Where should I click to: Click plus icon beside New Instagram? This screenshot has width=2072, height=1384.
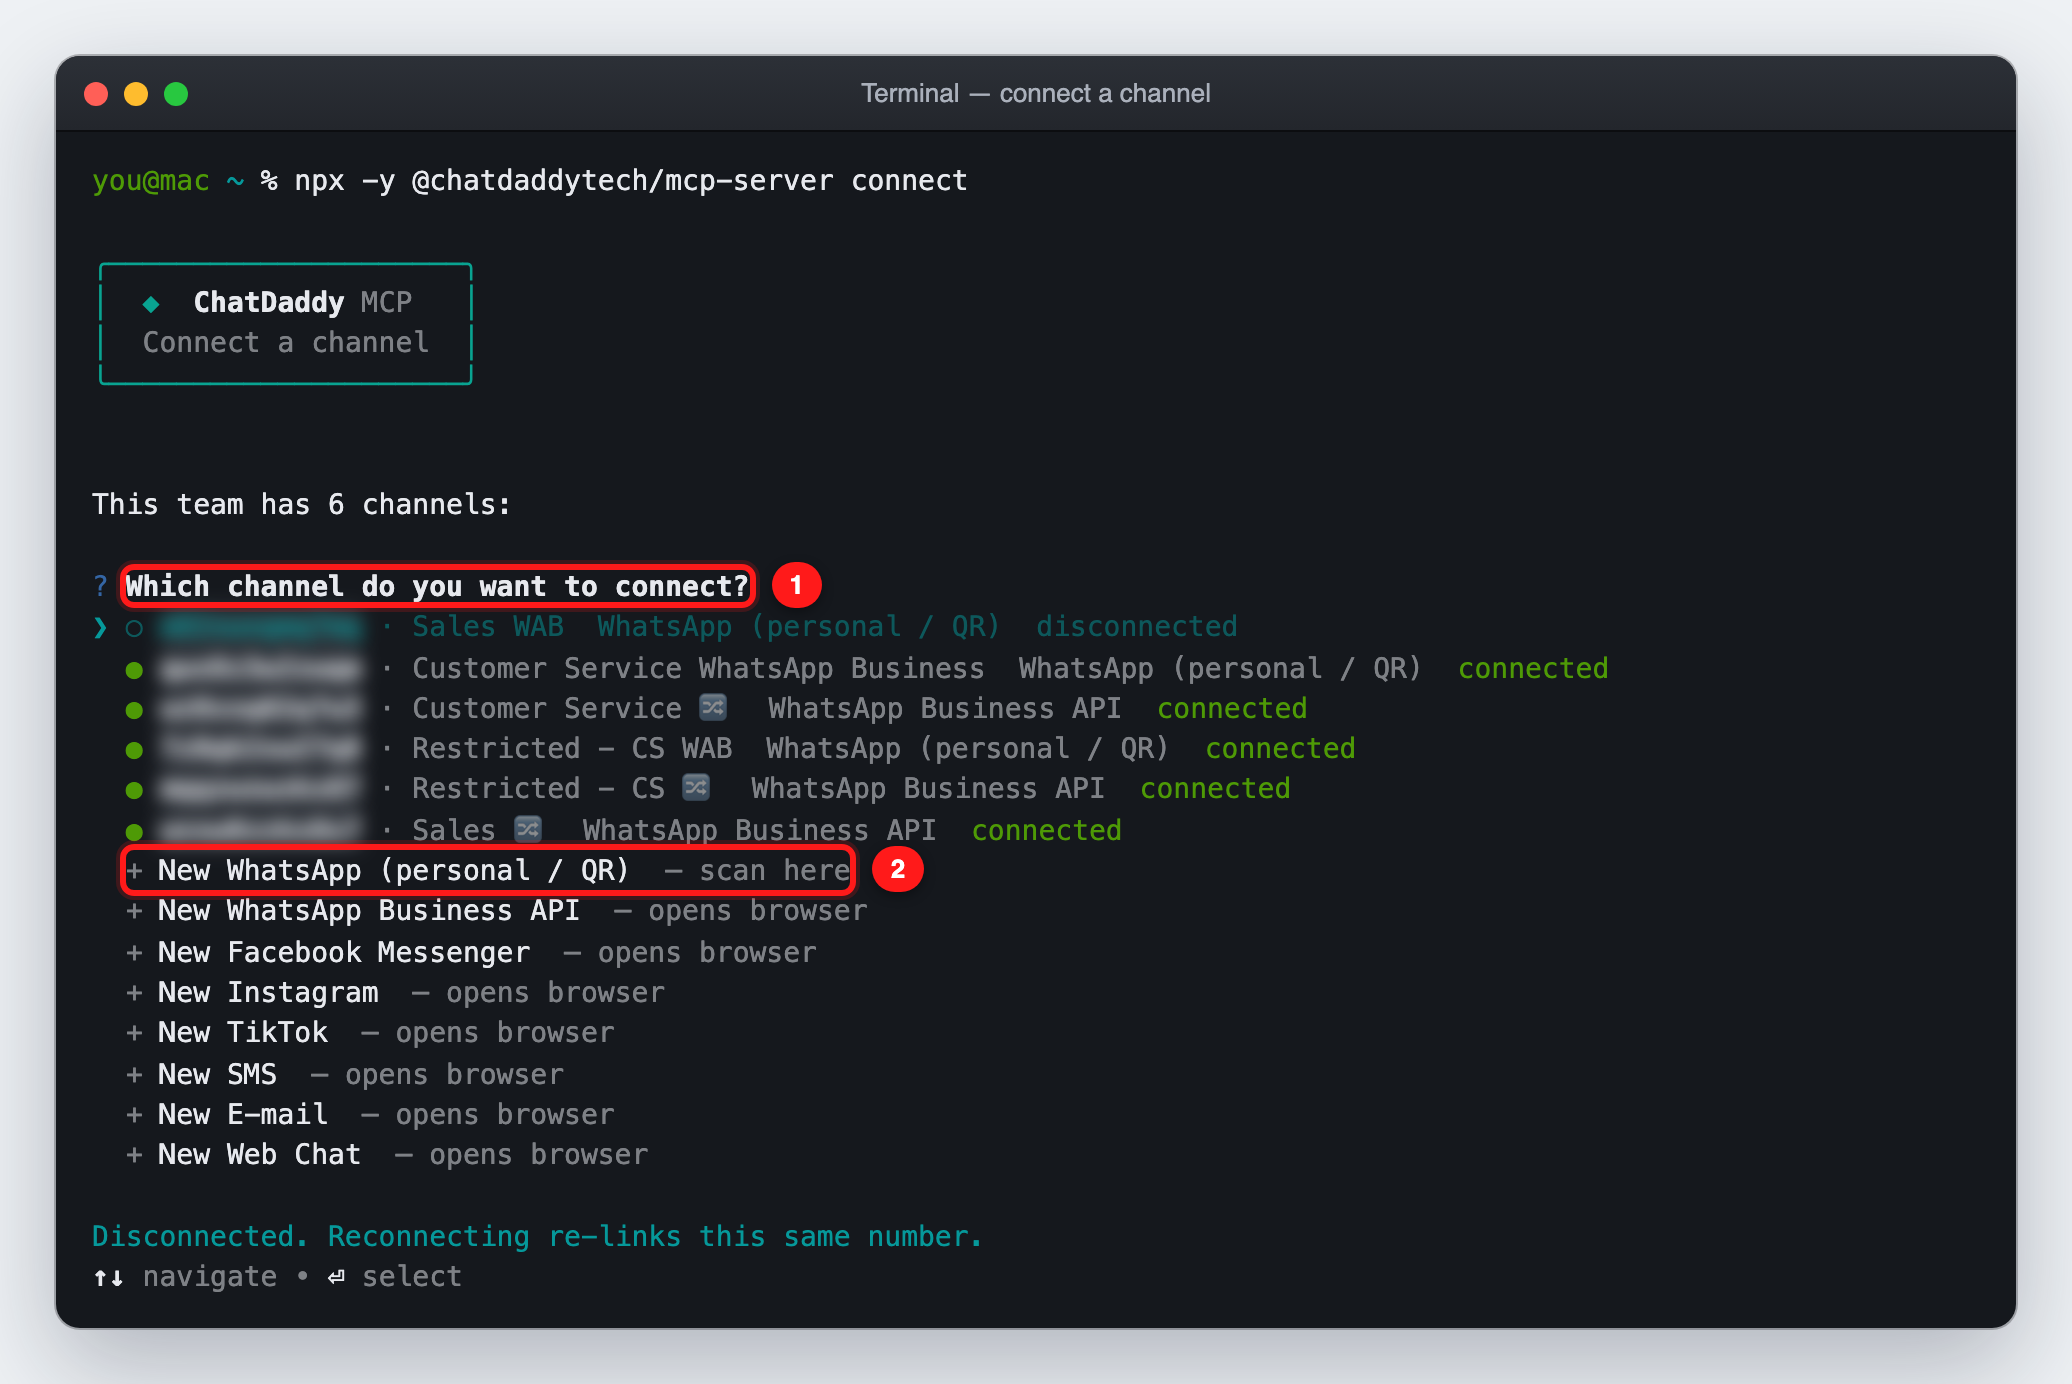pos(134,993)
